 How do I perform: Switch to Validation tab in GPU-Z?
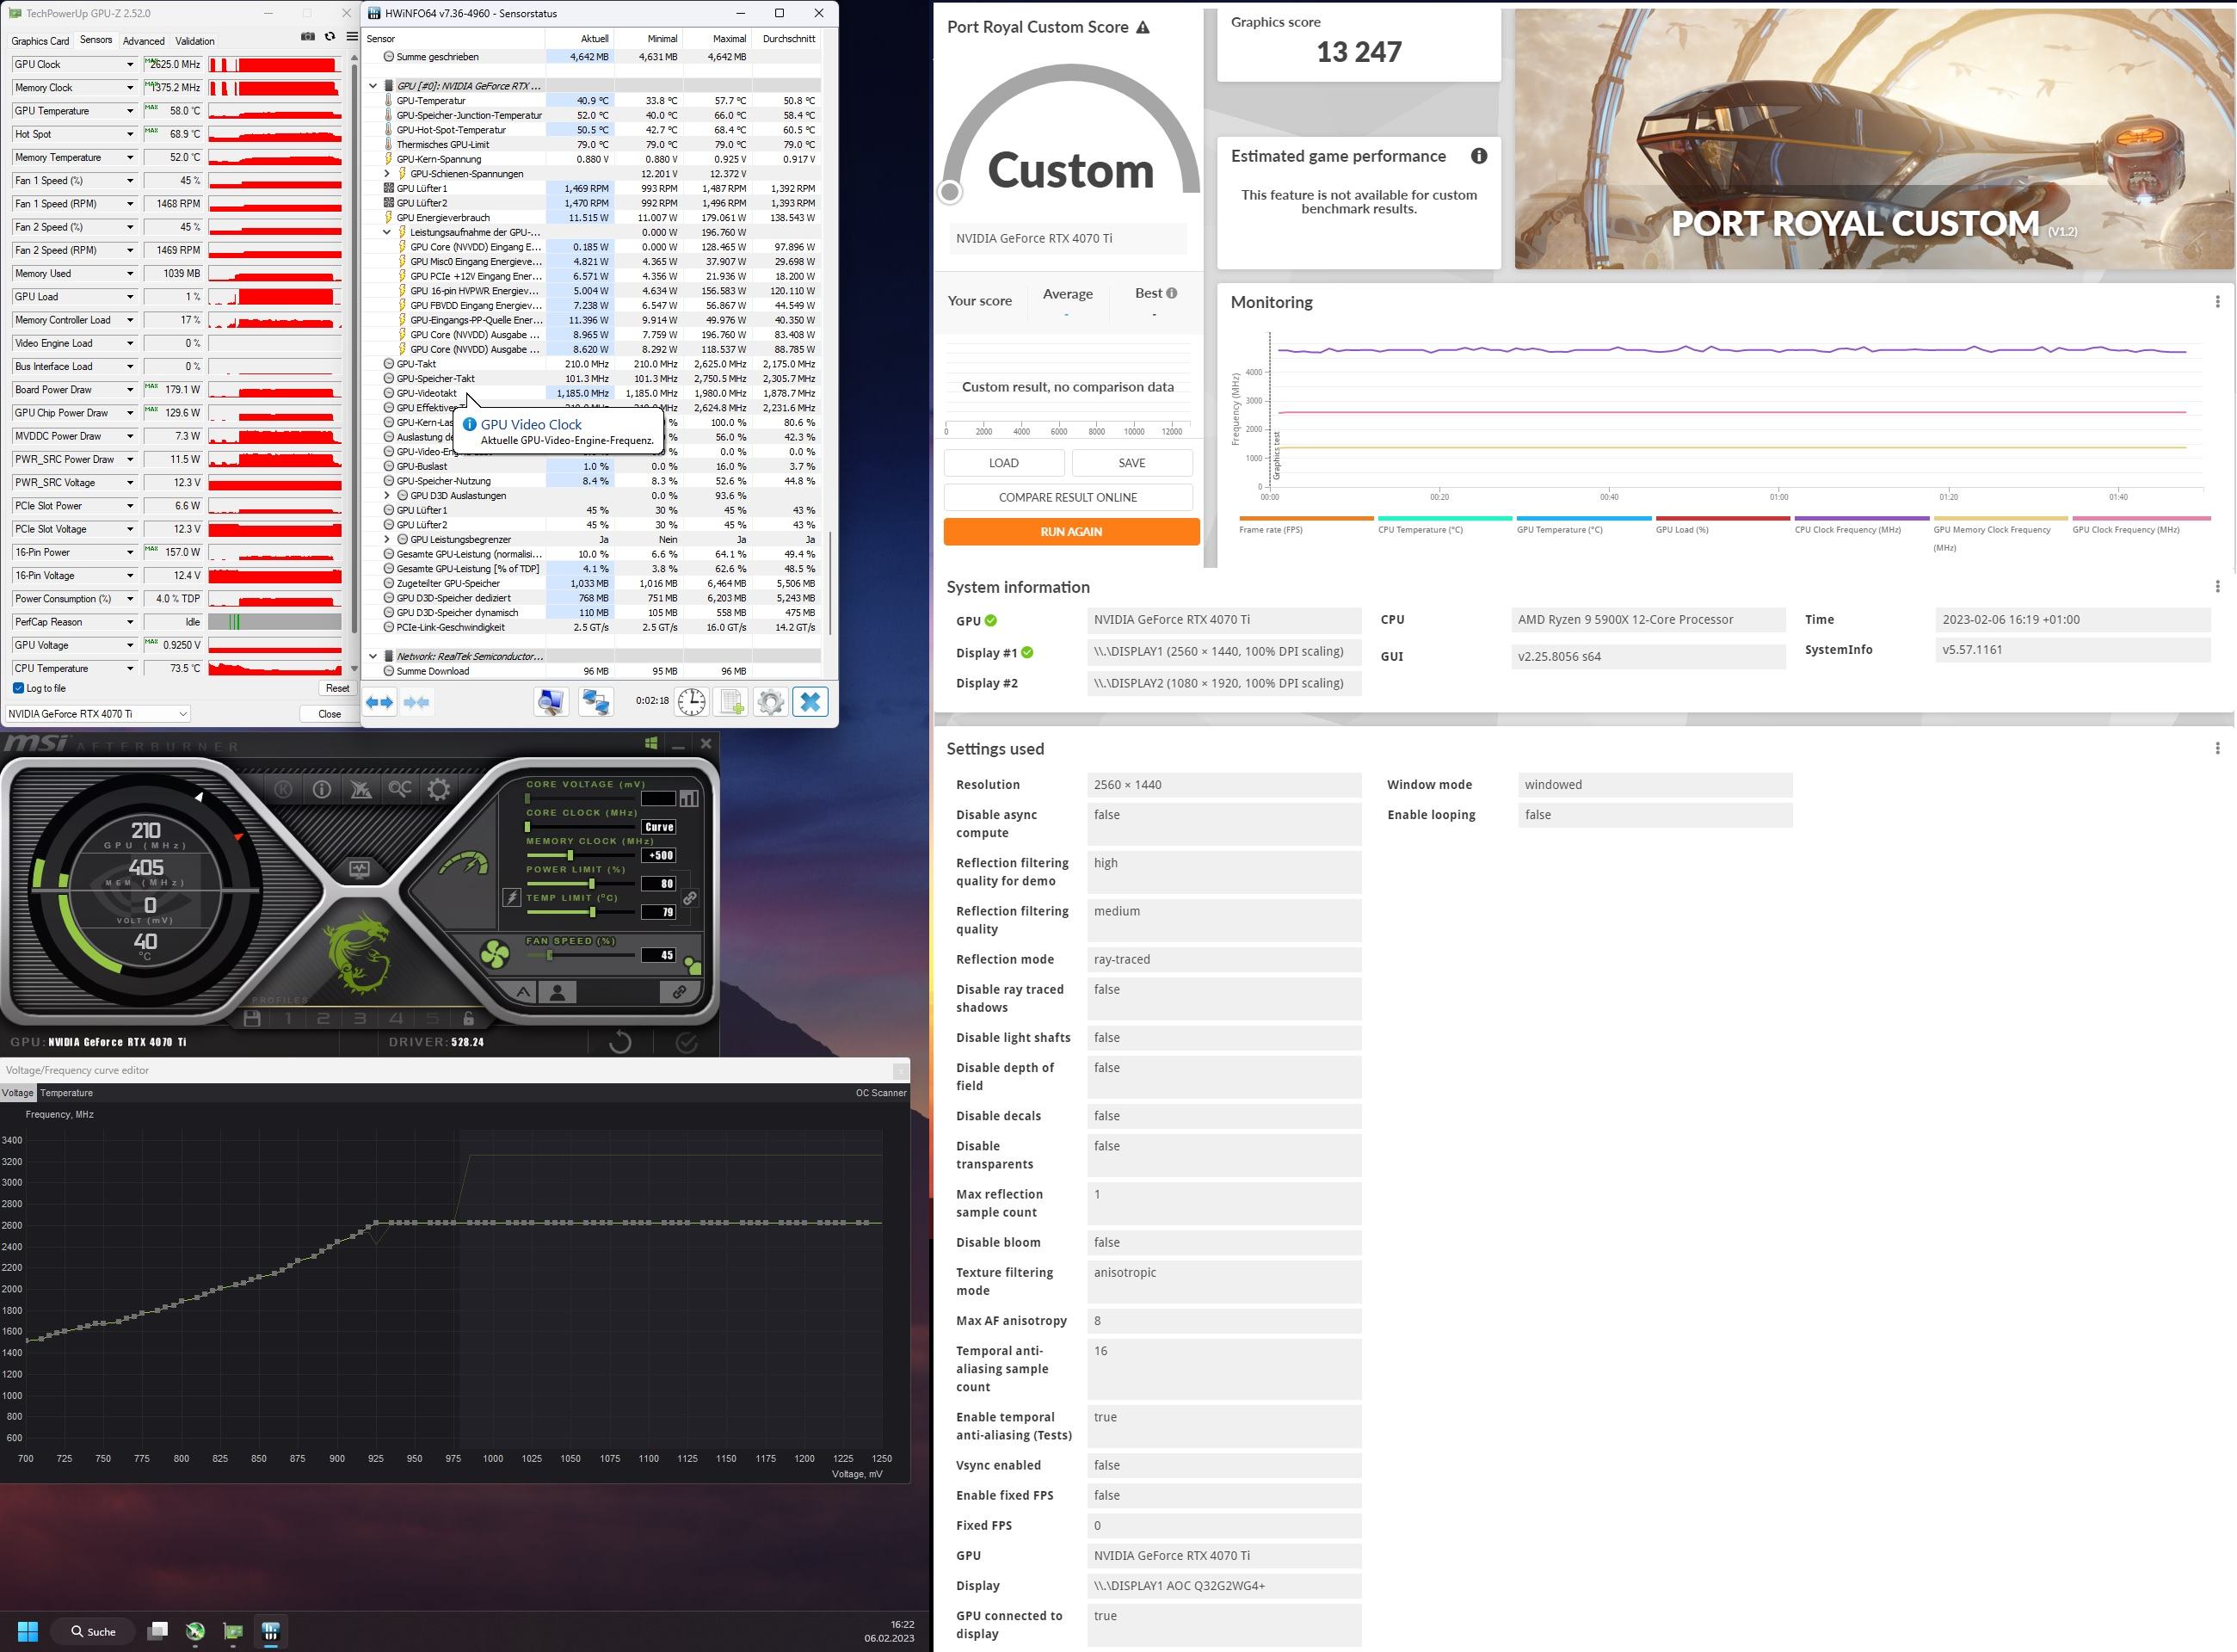tap(195, 41)
